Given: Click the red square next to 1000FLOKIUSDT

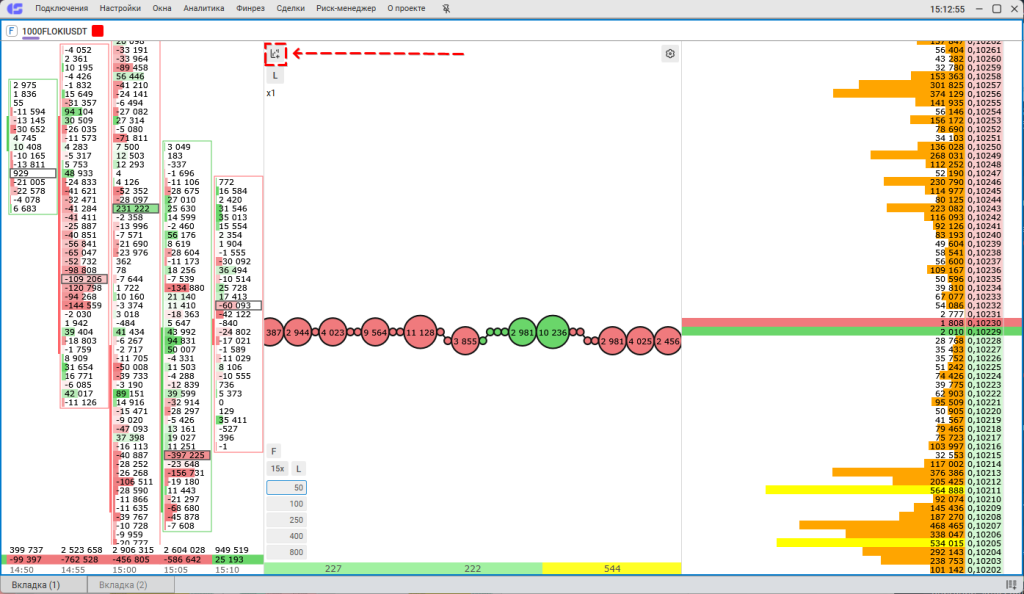Looking at the screenshot, I should [97, 31].
